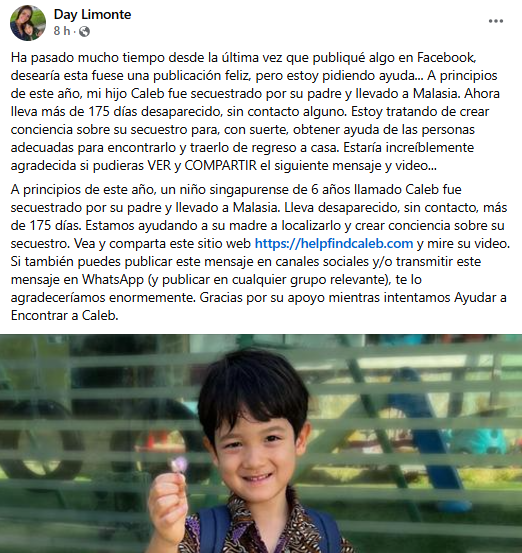
Task: Click the Day Limonte author name
Action: point(92,14)
